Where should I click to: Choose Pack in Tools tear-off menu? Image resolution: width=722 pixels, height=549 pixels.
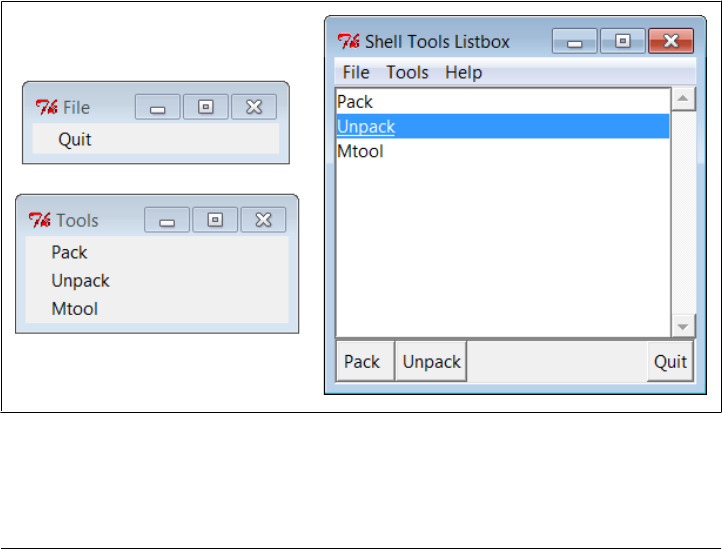coord(70,252)
